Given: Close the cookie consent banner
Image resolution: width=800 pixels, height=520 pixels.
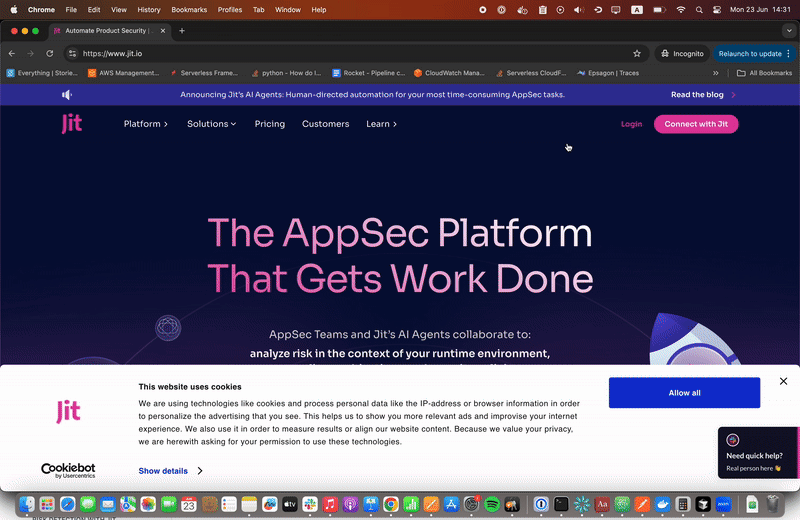Looking at the screenshot, I should pyautogui.click(x=783, y=381).
